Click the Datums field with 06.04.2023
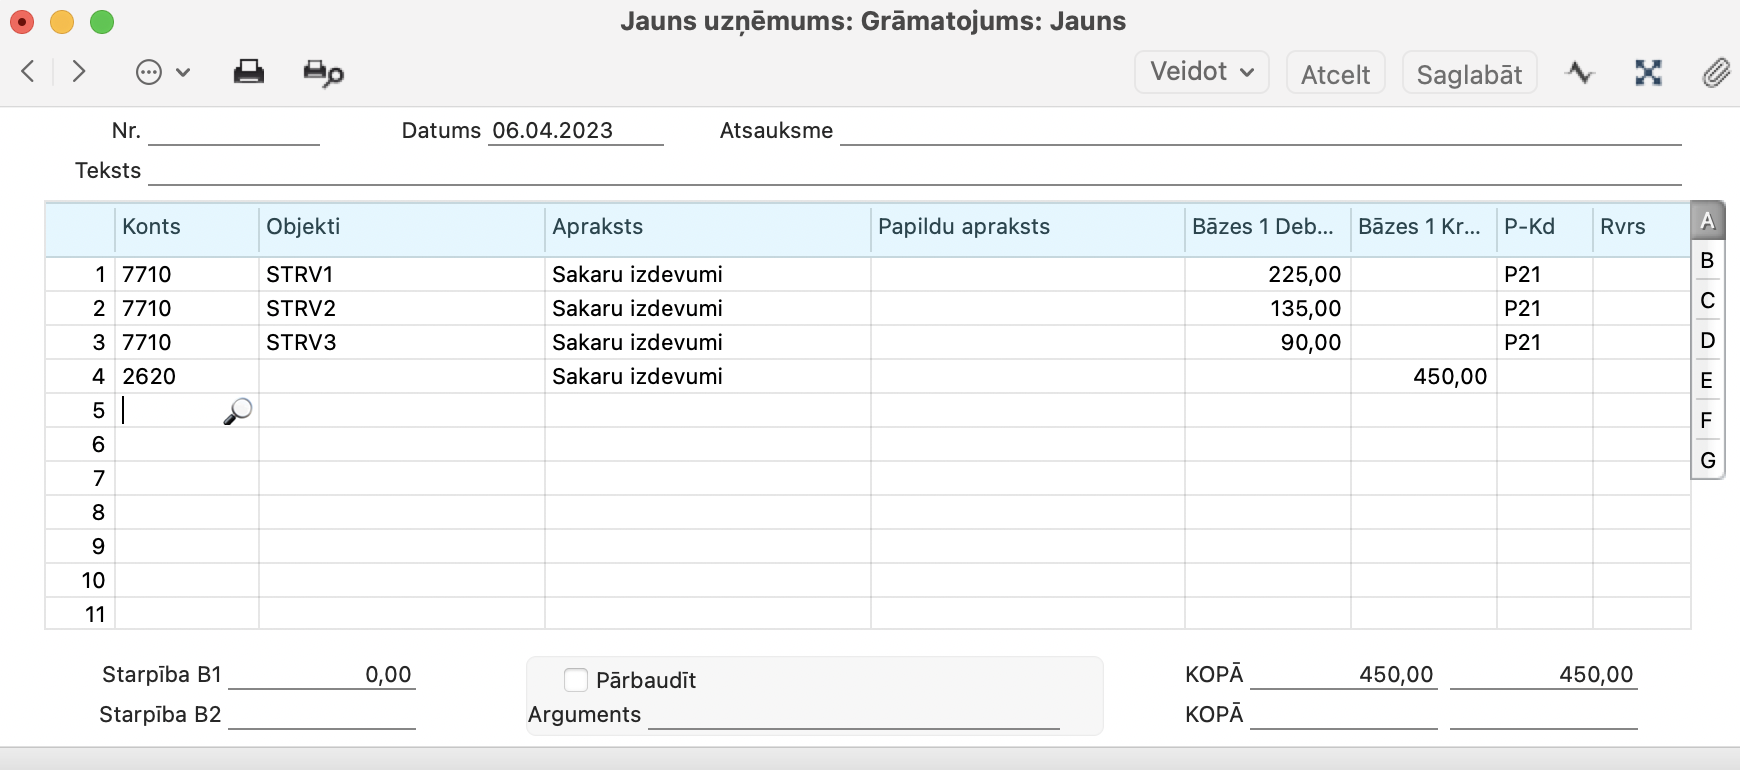Screen dimensions: 1740x770 [x=575, y=131]
